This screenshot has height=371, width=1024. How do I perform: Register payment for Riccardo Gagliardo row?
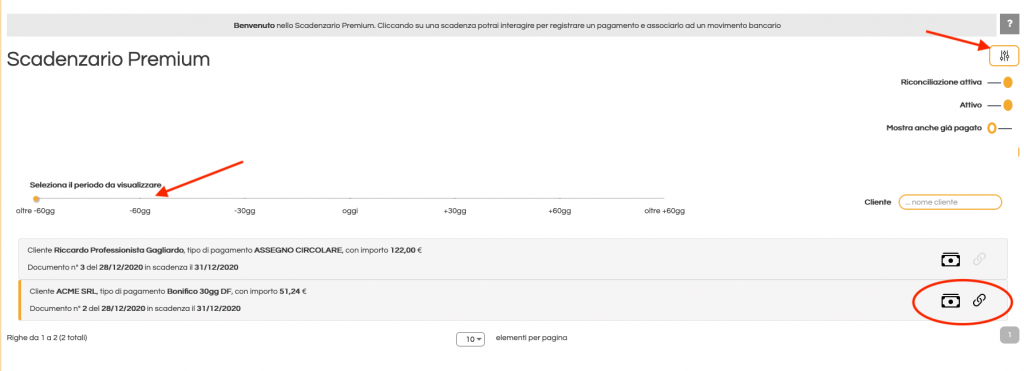(x=950, y=259)
